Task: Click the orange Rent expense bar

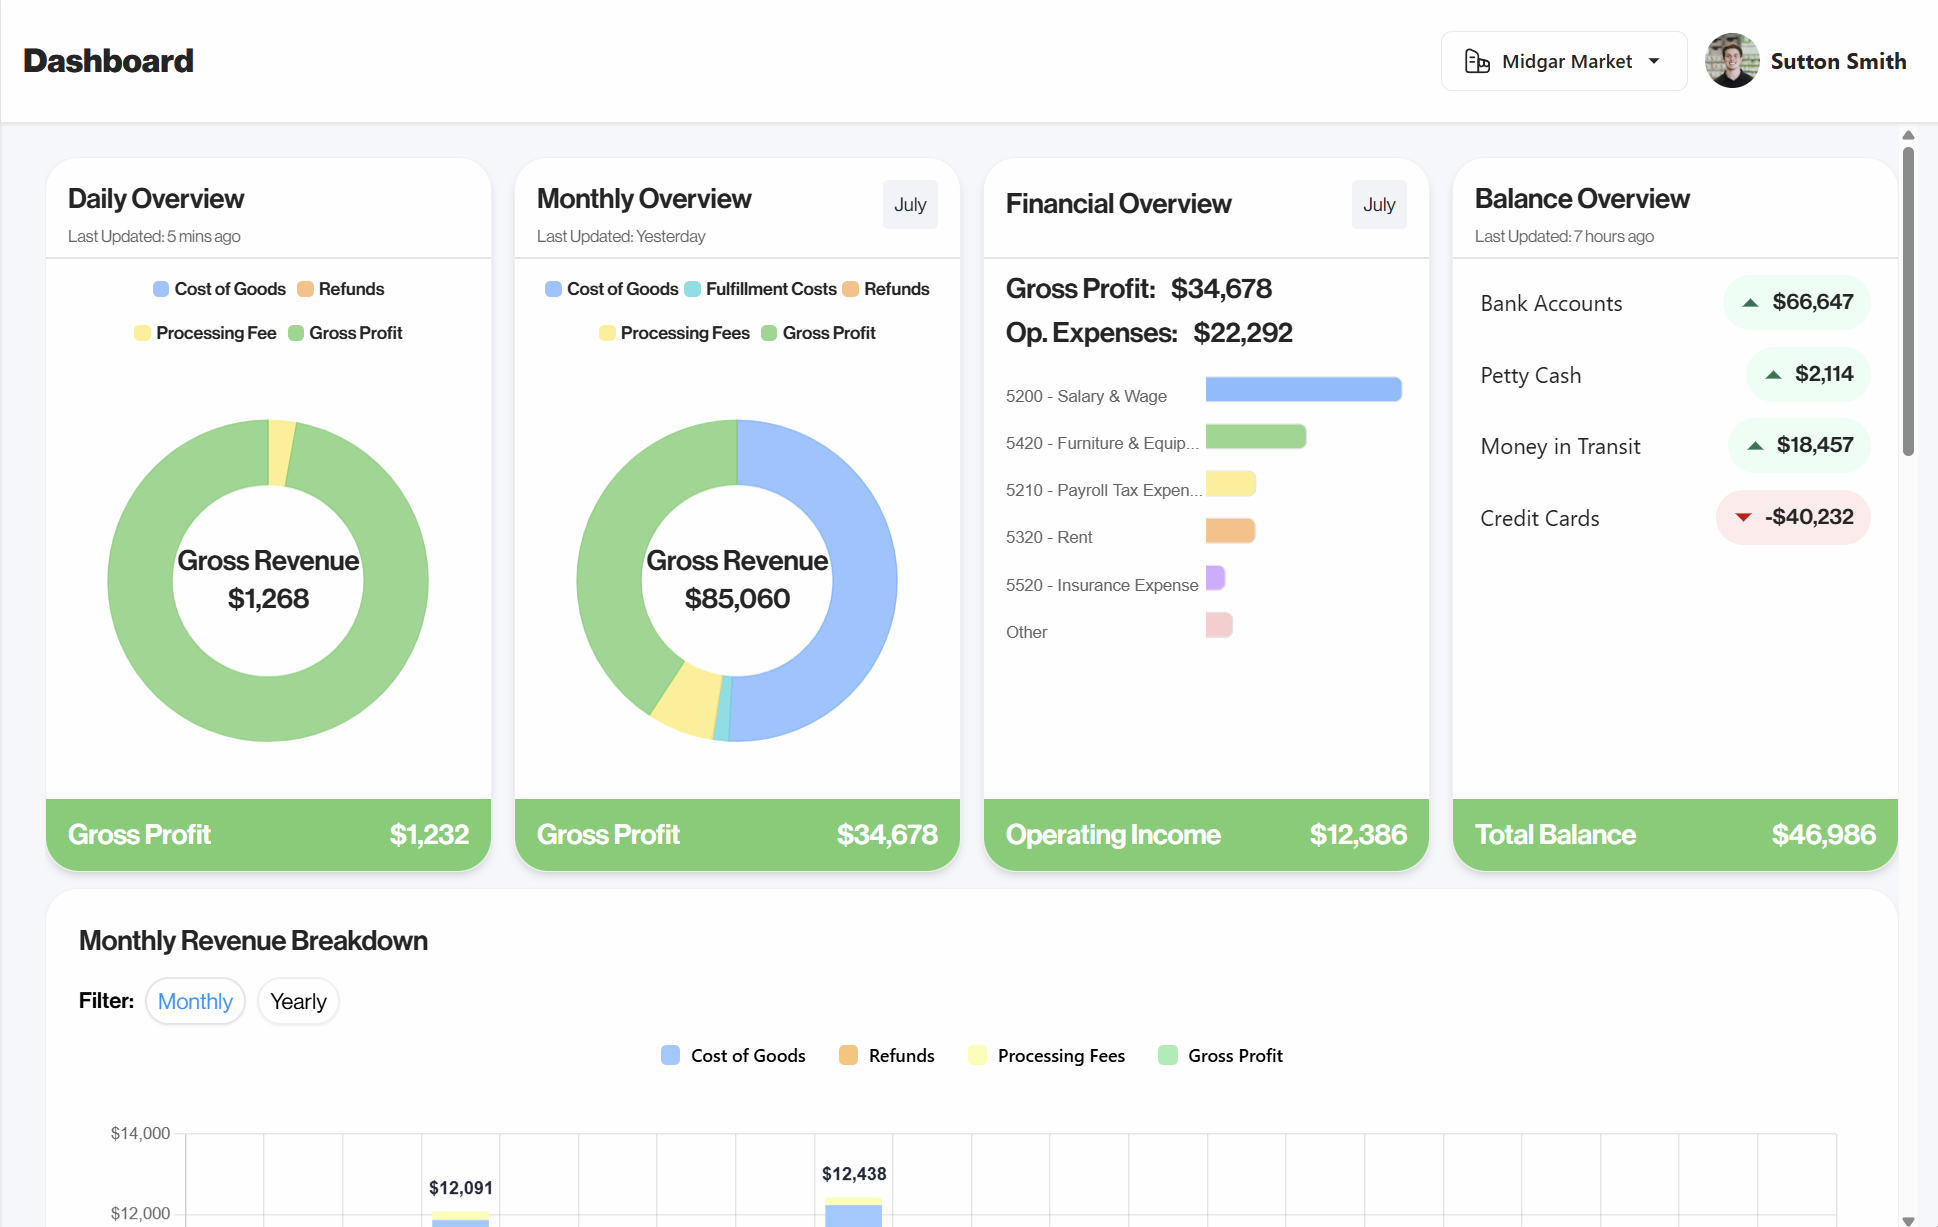Action: tap(1231, 531)
